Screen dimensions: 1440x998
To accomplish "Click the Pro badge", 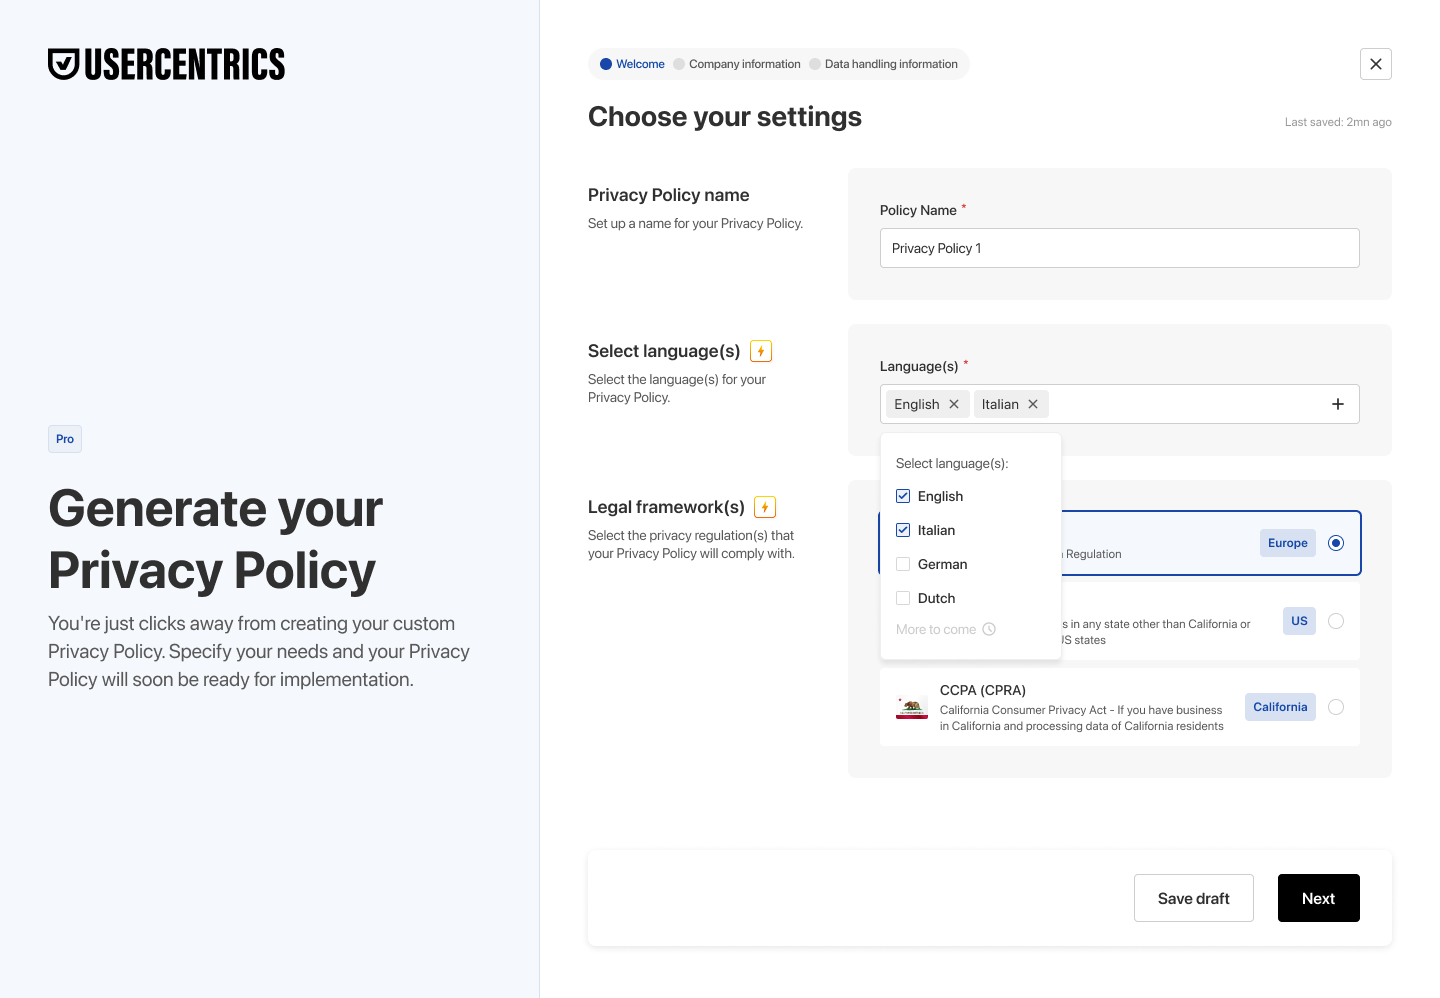I will 65,439.
